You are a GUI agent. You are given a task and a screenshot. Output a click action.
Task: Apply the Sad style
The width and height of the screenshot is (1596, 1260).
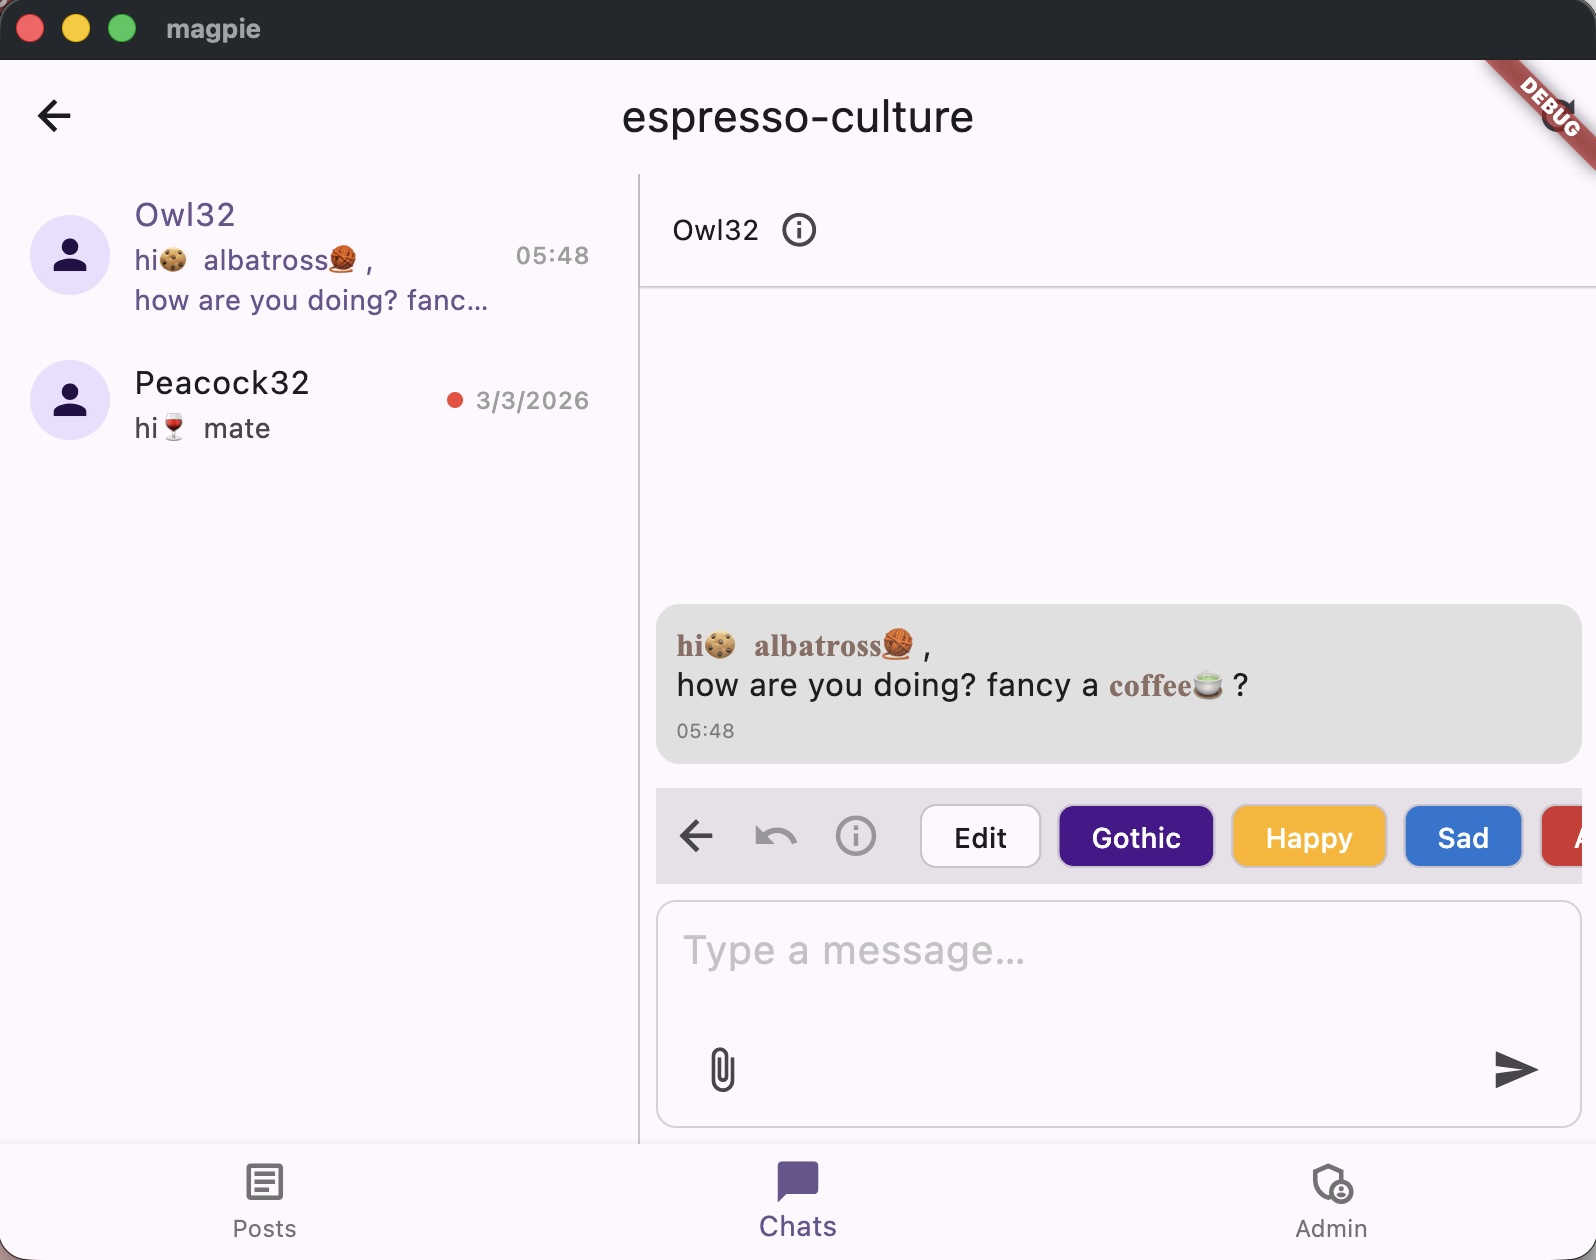pyautogui.click(x=1463, y=837)
